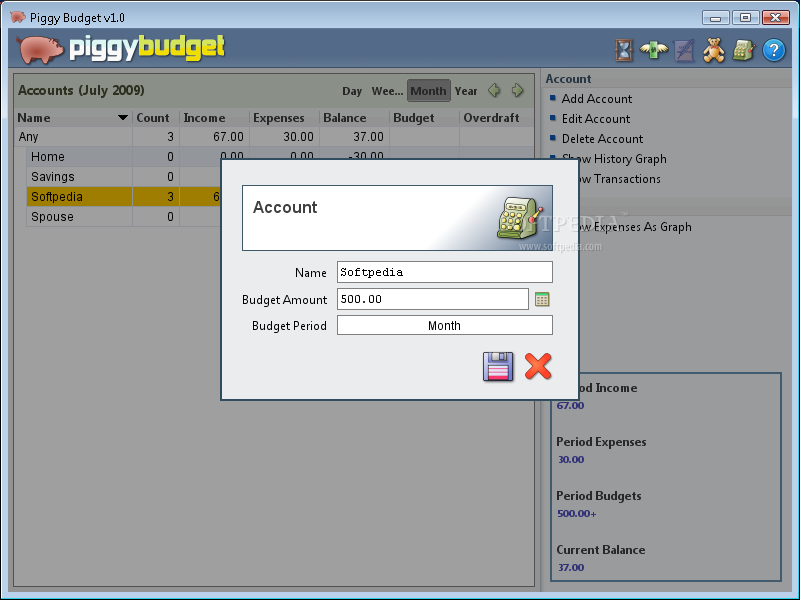Click the Overdraft column header
This screenshot has width=800, height=600.
(x=496, y=118)
